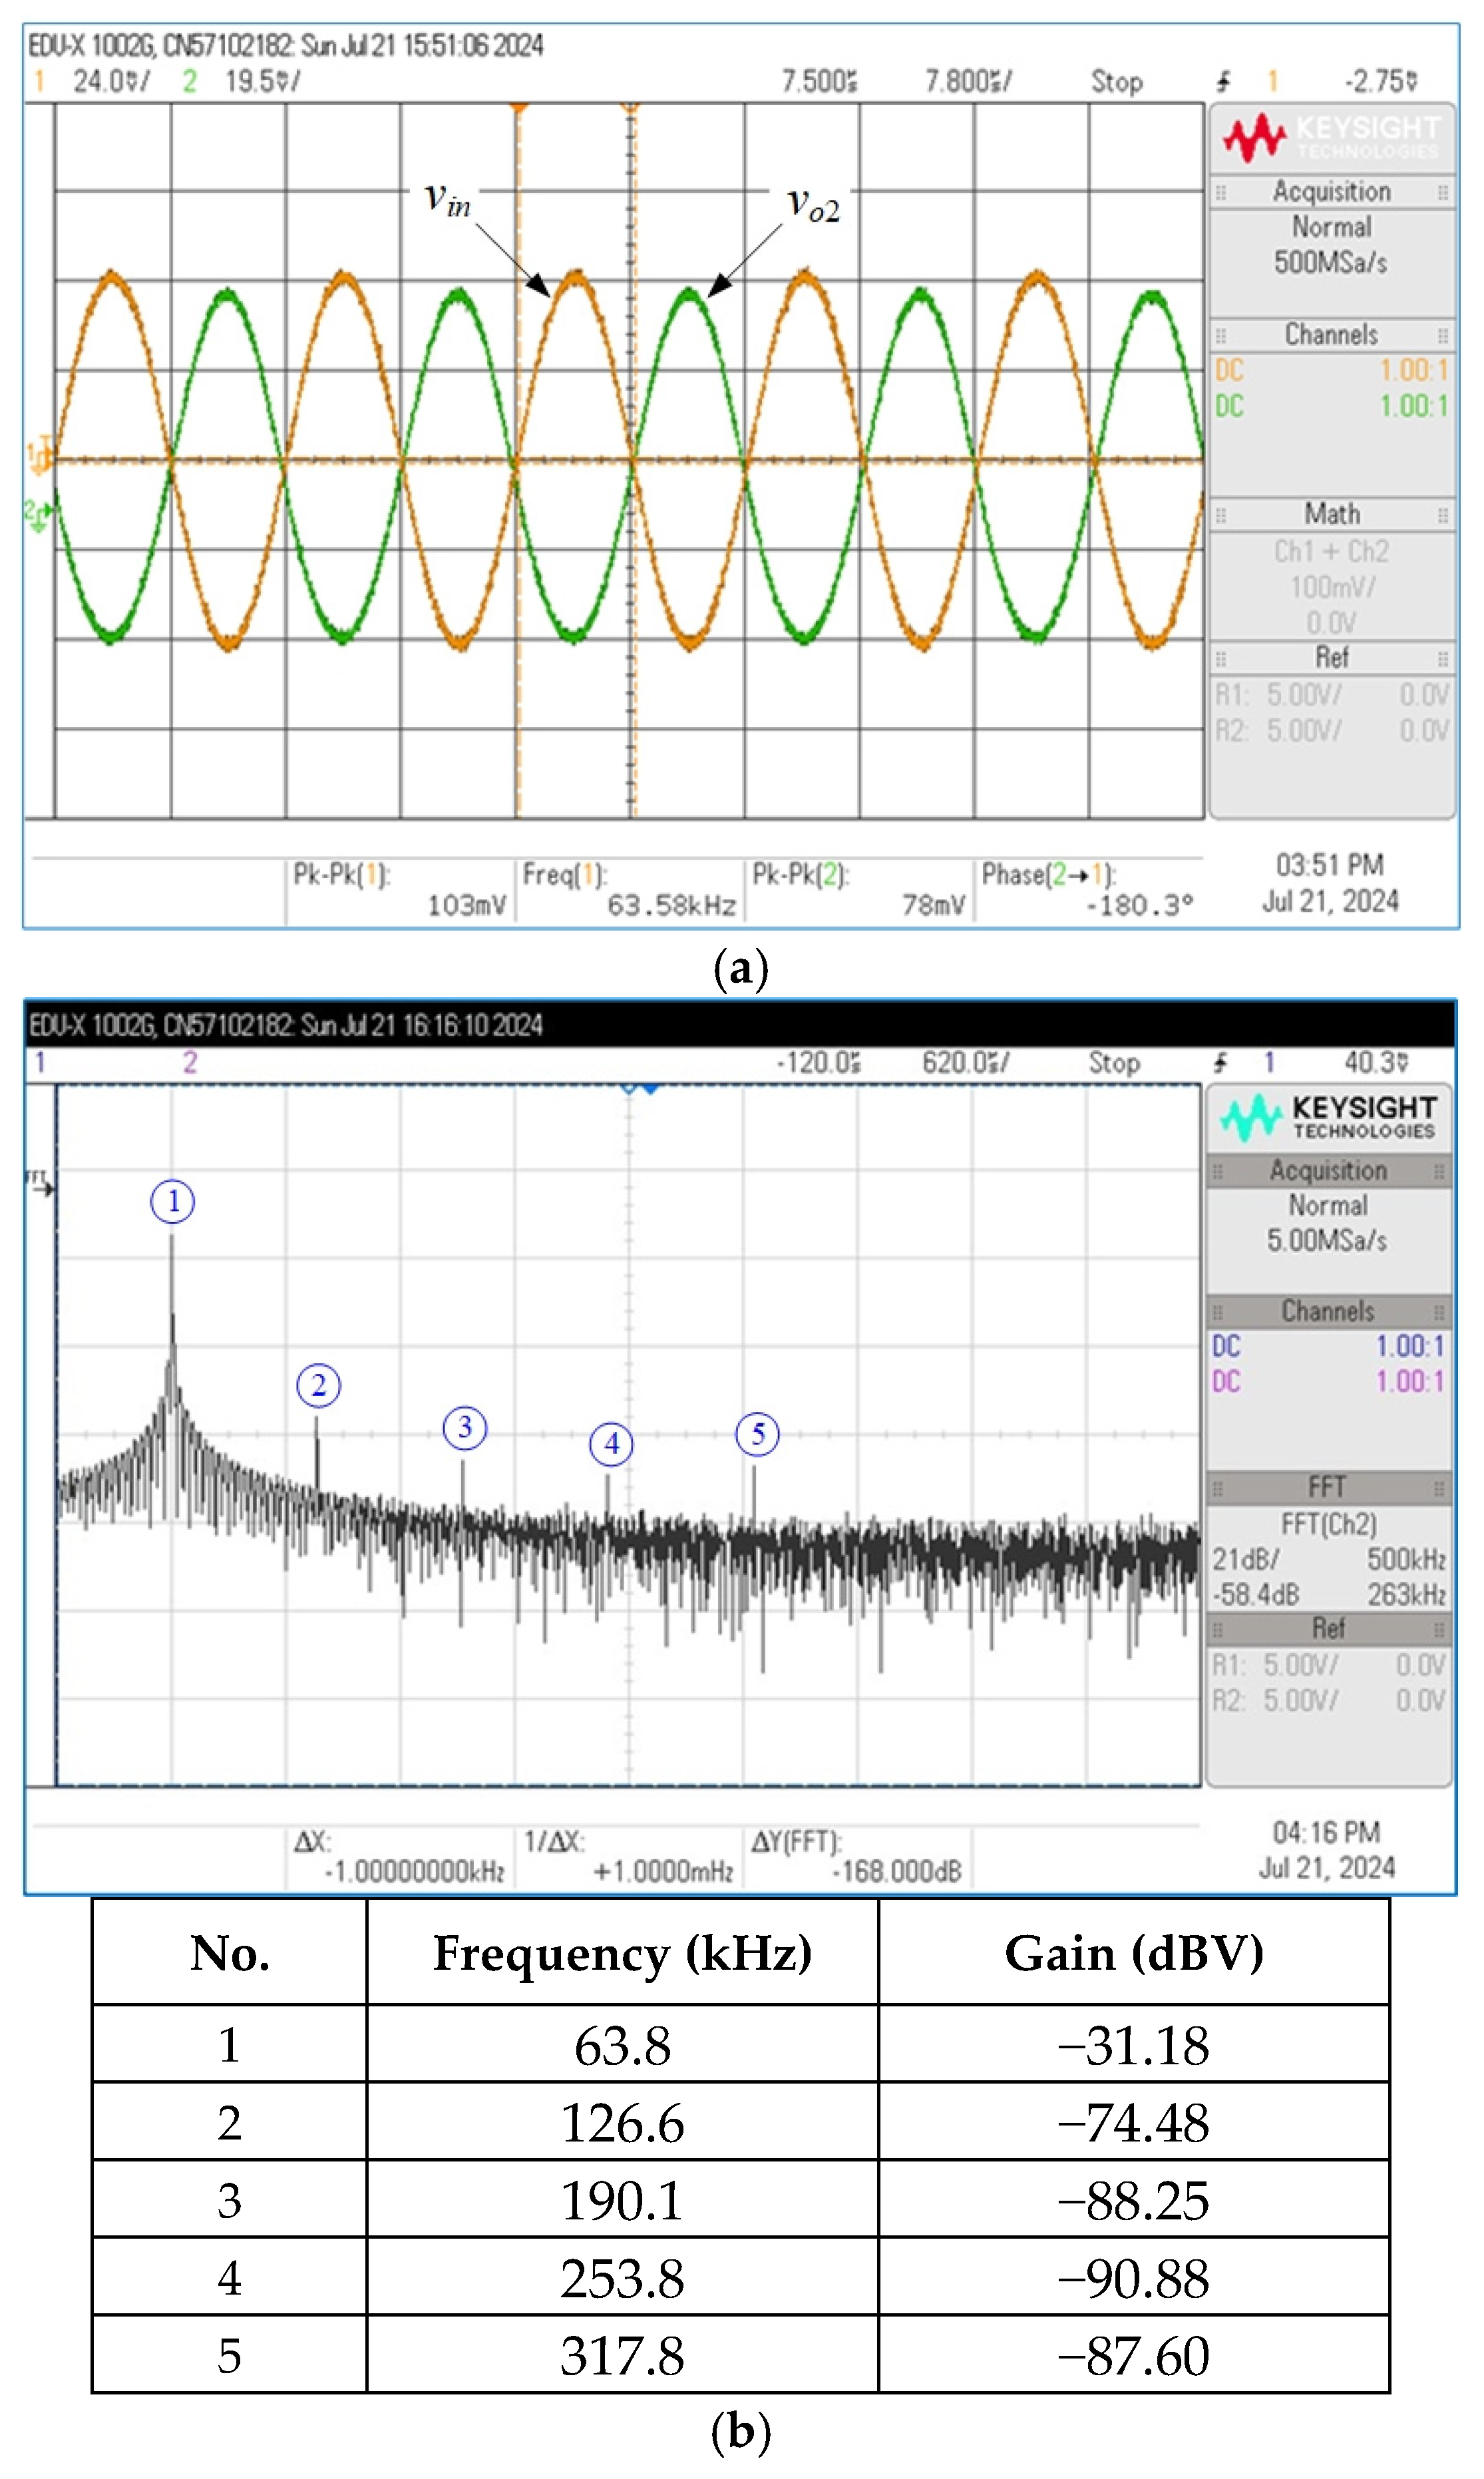Click the FFT(Ch2) source label

click(1328, 1524)
